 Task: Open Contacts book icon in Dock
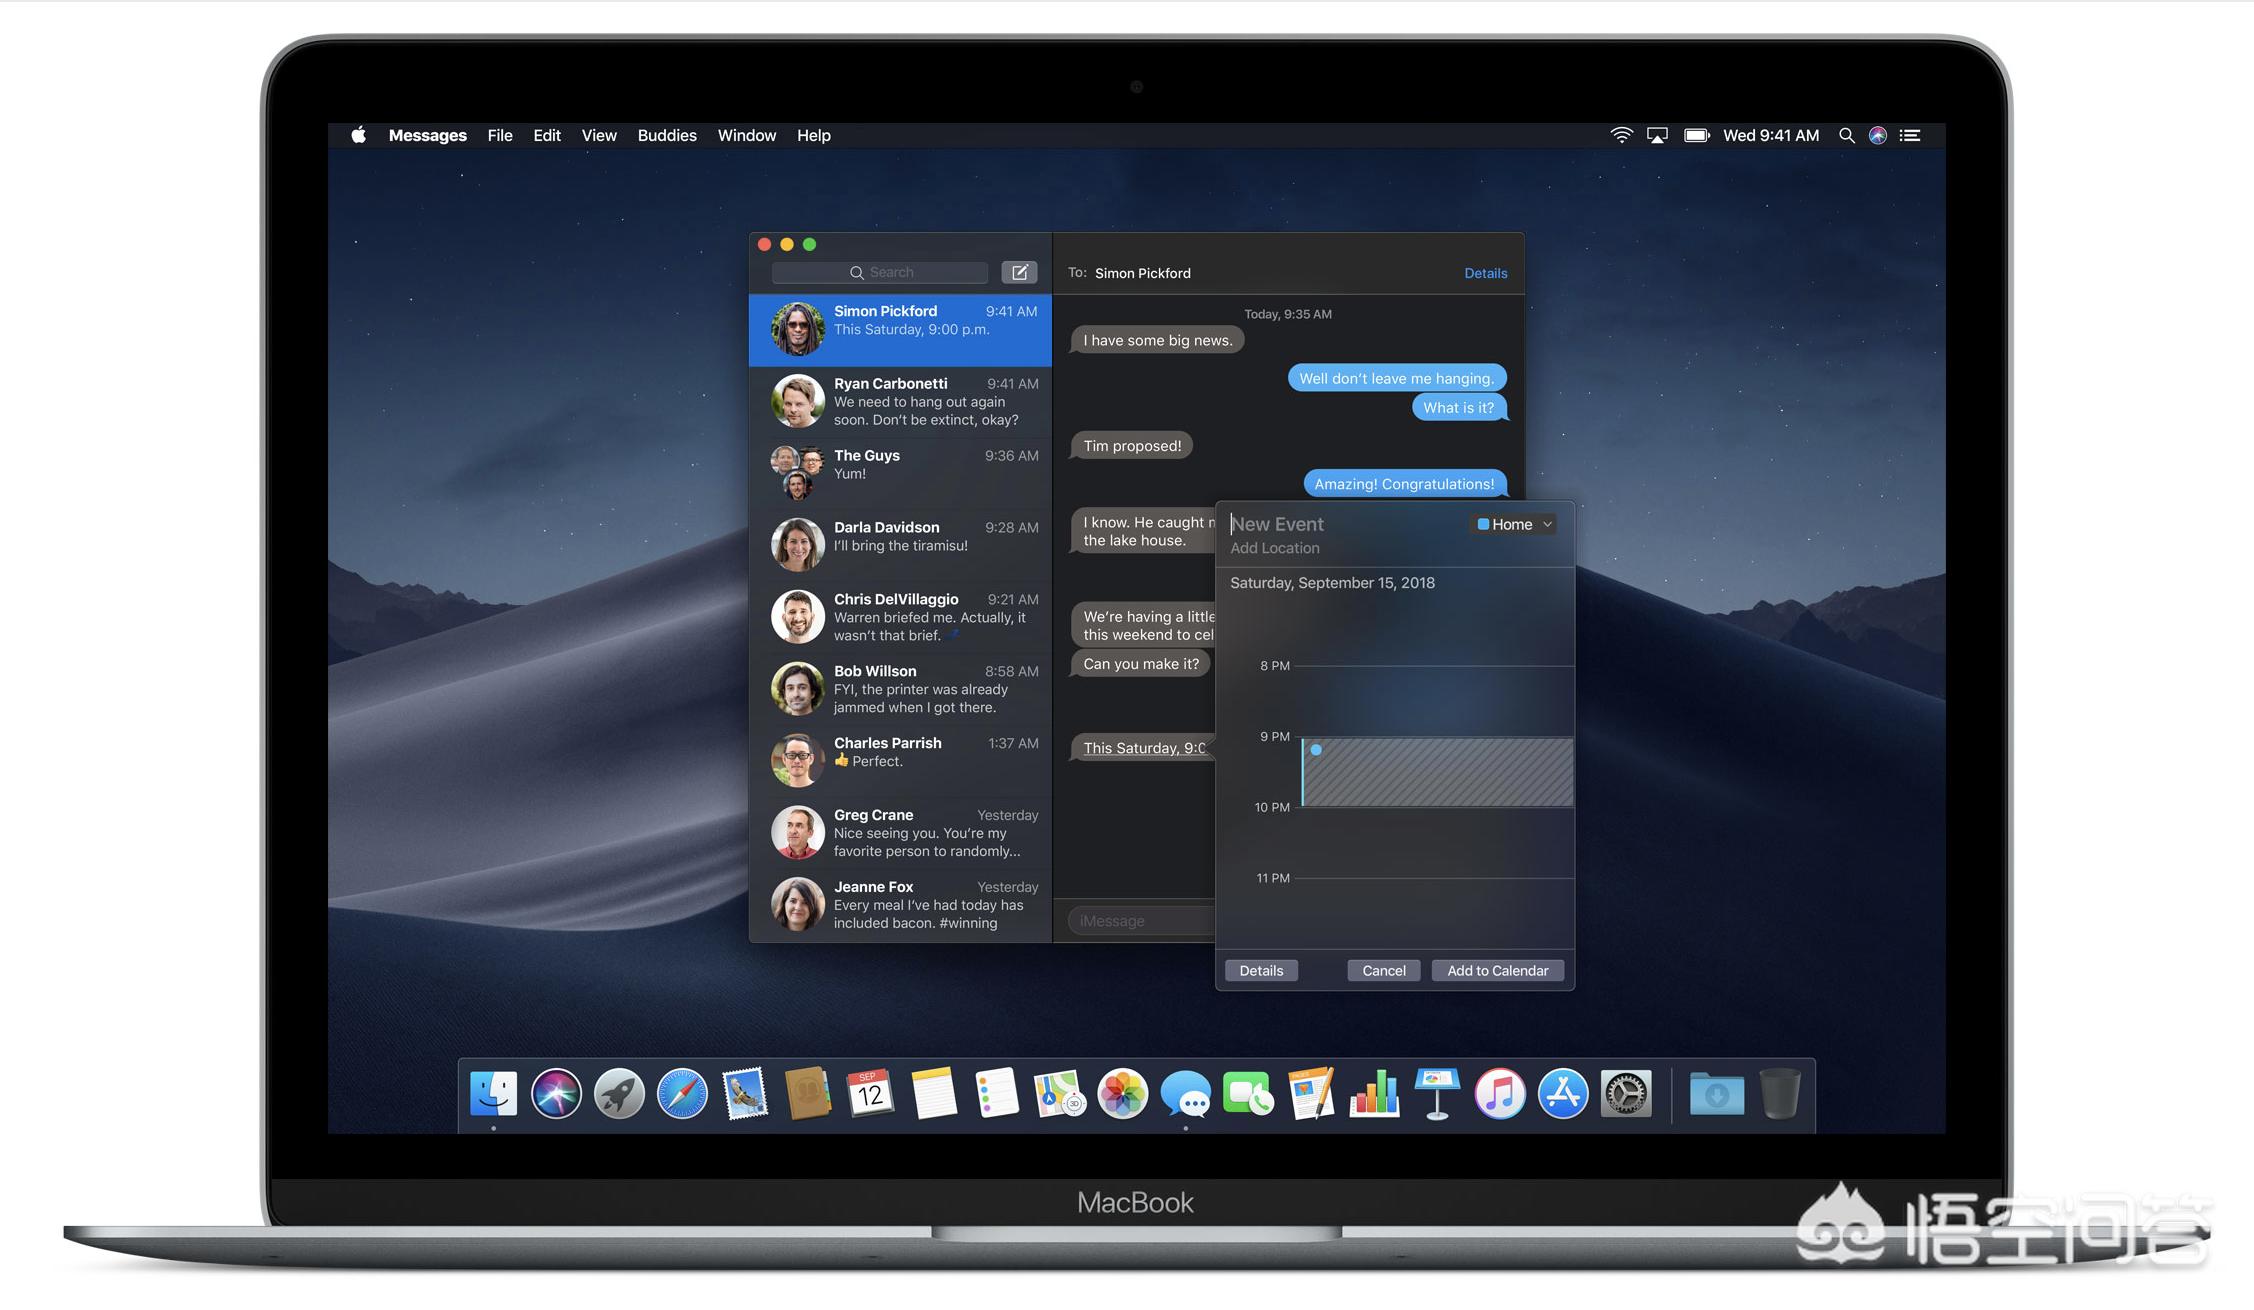[808, 1093]
